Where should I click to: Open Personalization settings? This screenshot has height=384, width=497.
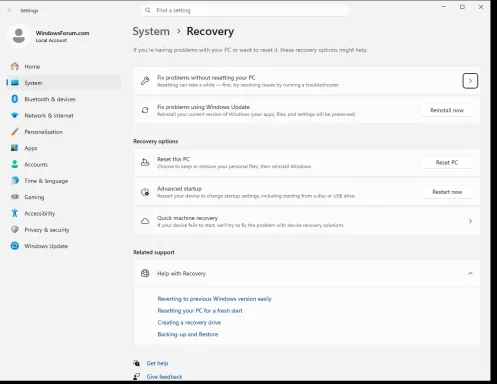pyautogui.click(x=63, y=132)
